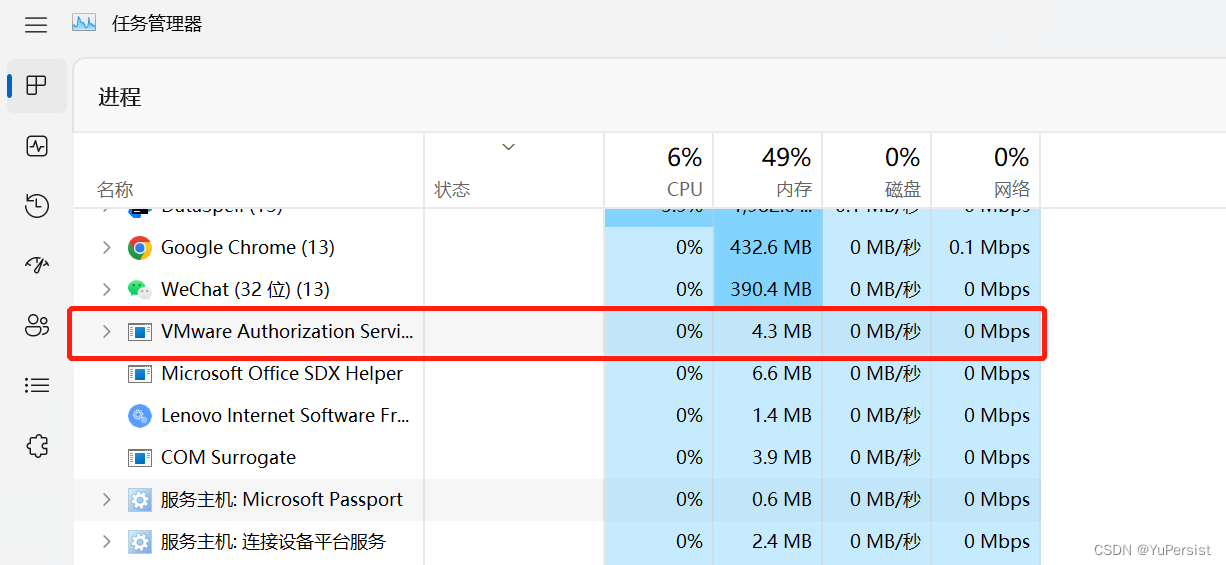Open the Performance page in sidebar
The image size is (1226, 565).
tap(37, 147)
